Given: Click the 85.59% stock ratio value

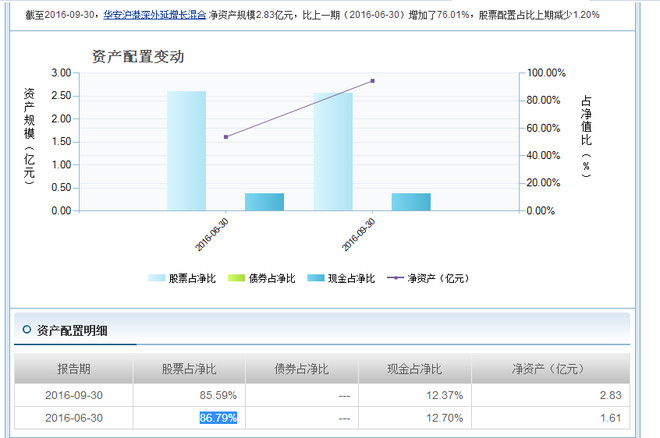Looking at the screenshot, I should point(218,395).
